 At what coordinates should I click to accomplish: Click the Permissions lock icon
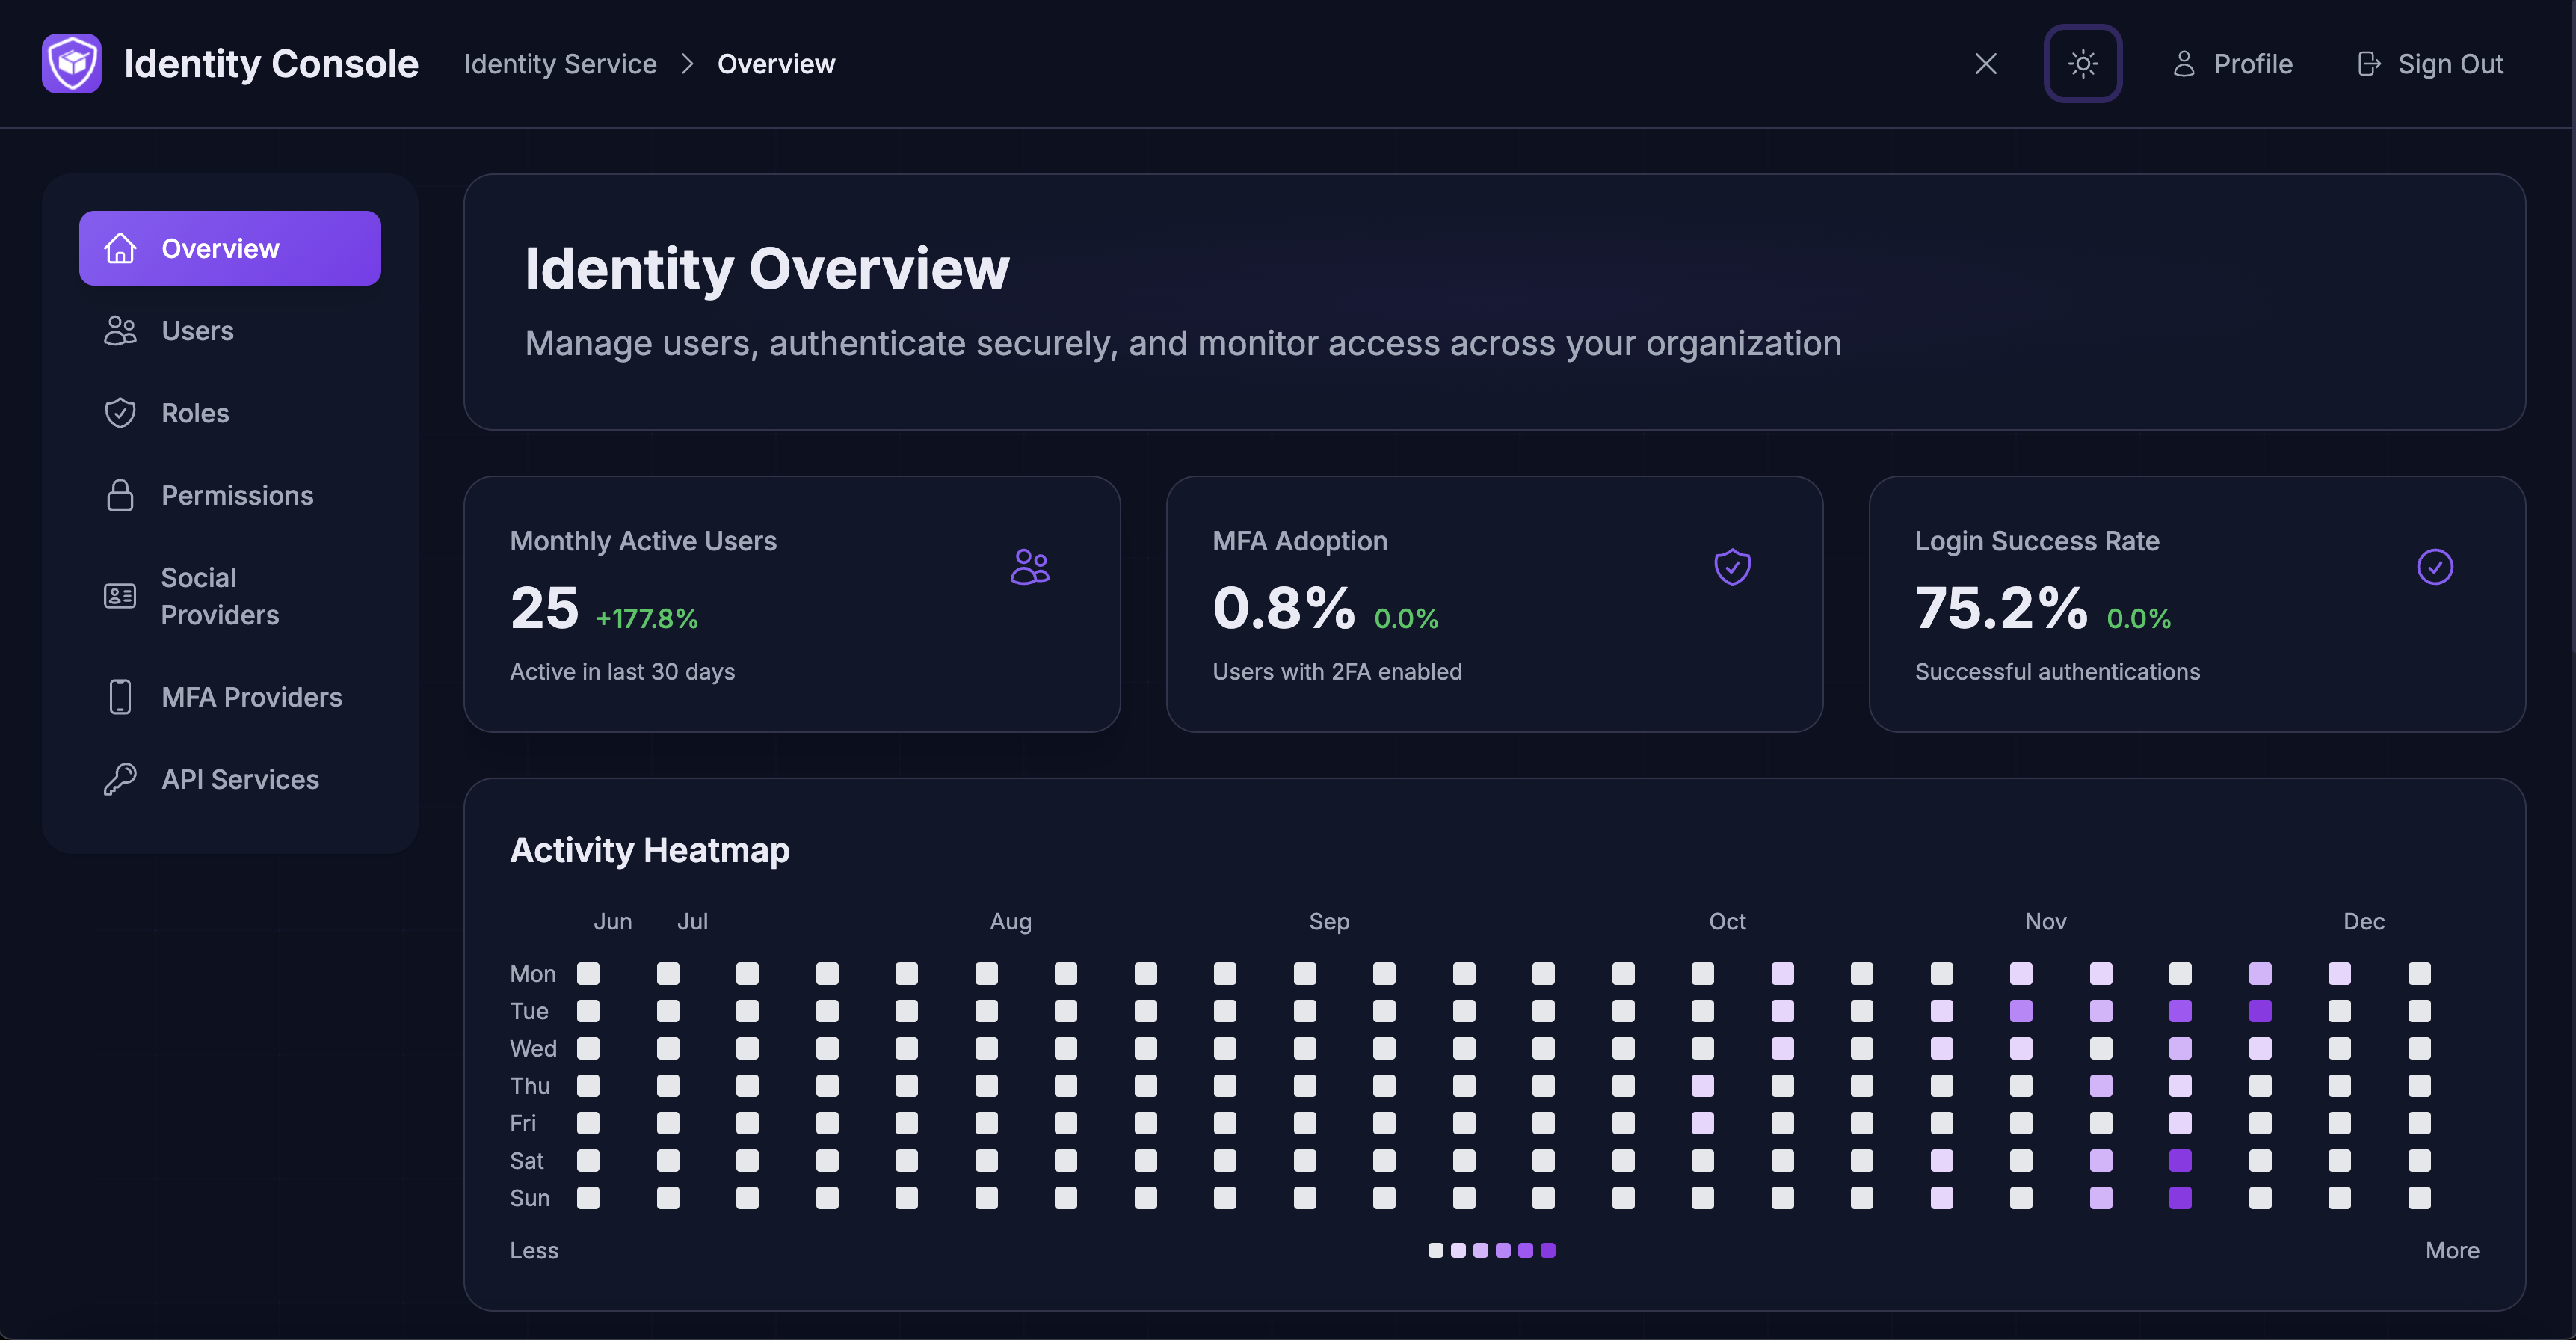tap(120, 494)
